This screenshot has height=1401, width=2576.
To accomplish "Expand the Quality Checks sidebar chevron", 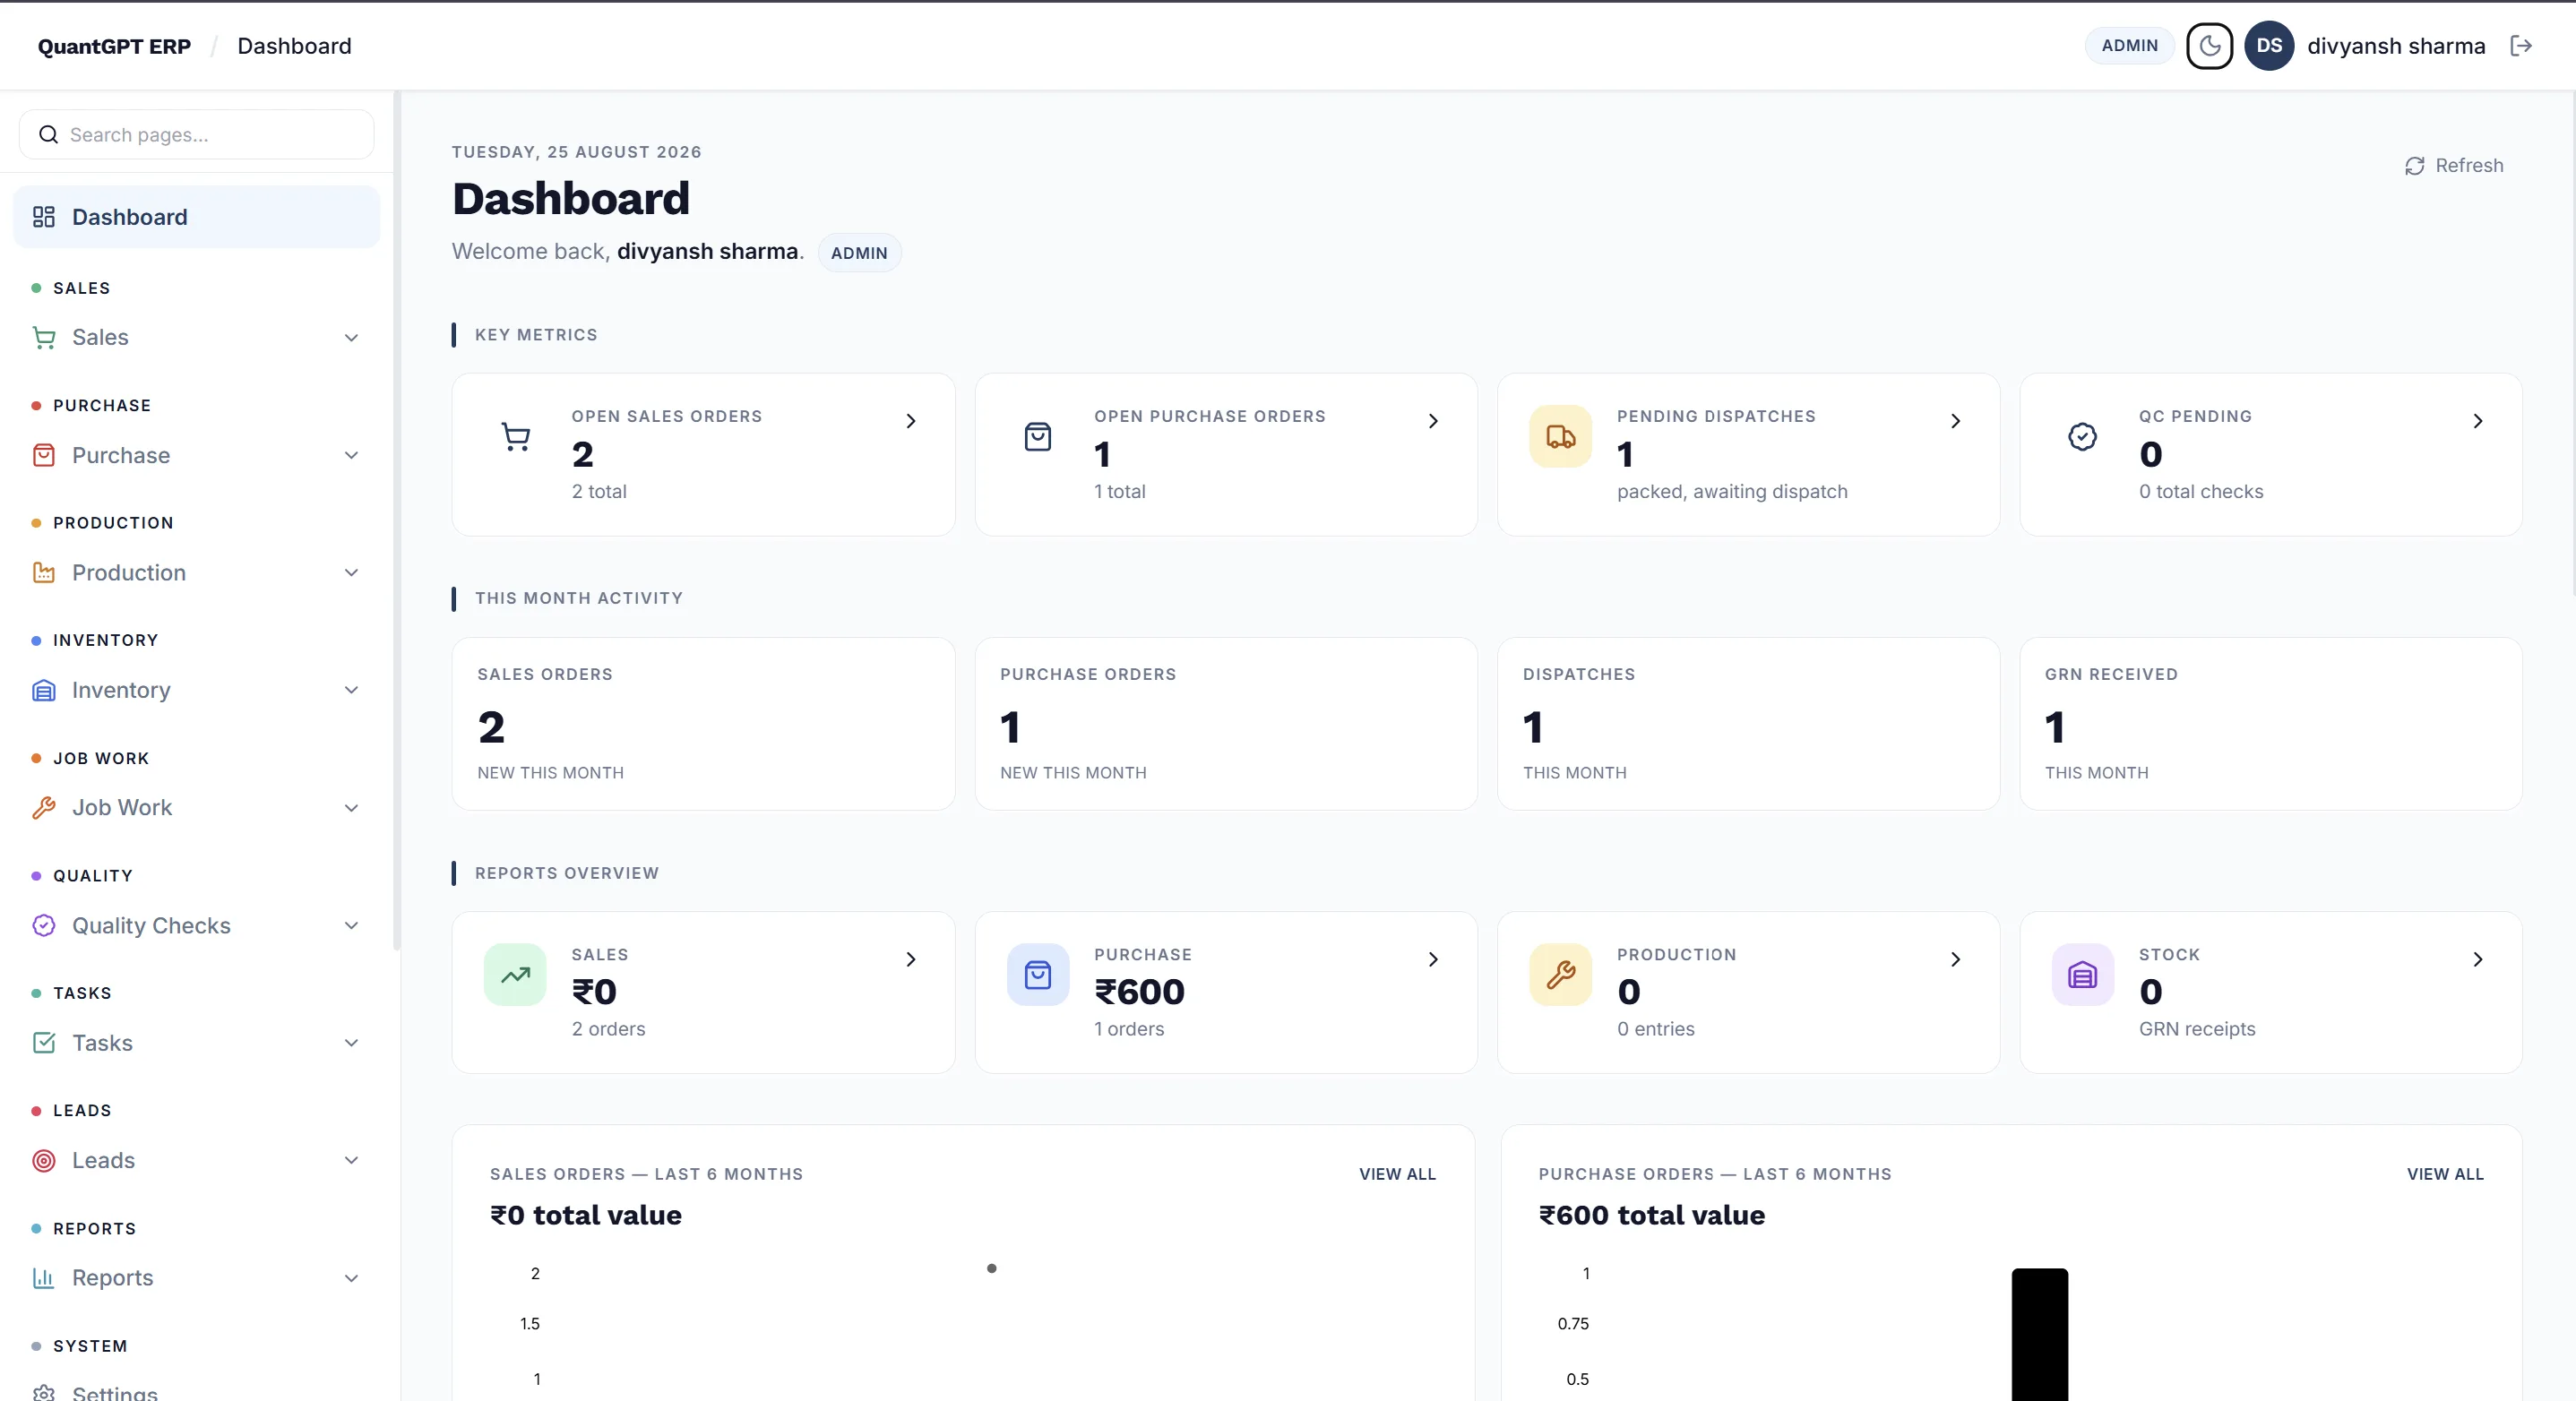I will coord(351,926).
